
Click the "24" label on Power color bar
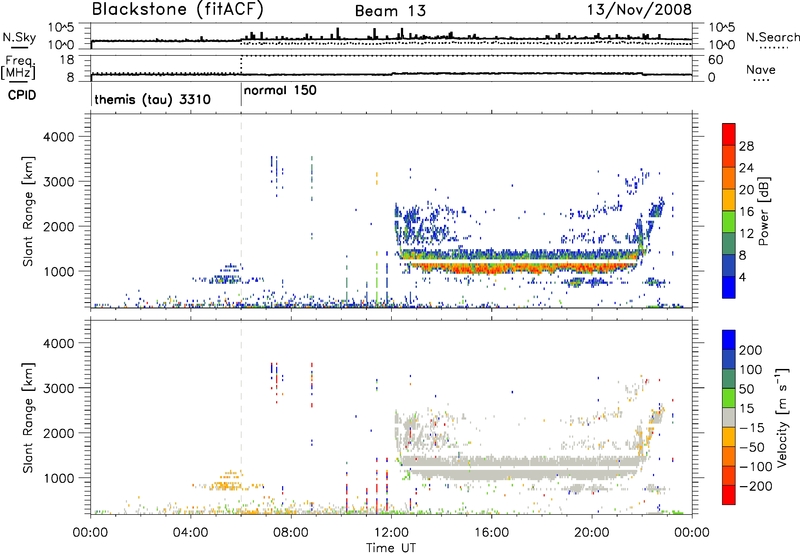click(x=746, y=168)
